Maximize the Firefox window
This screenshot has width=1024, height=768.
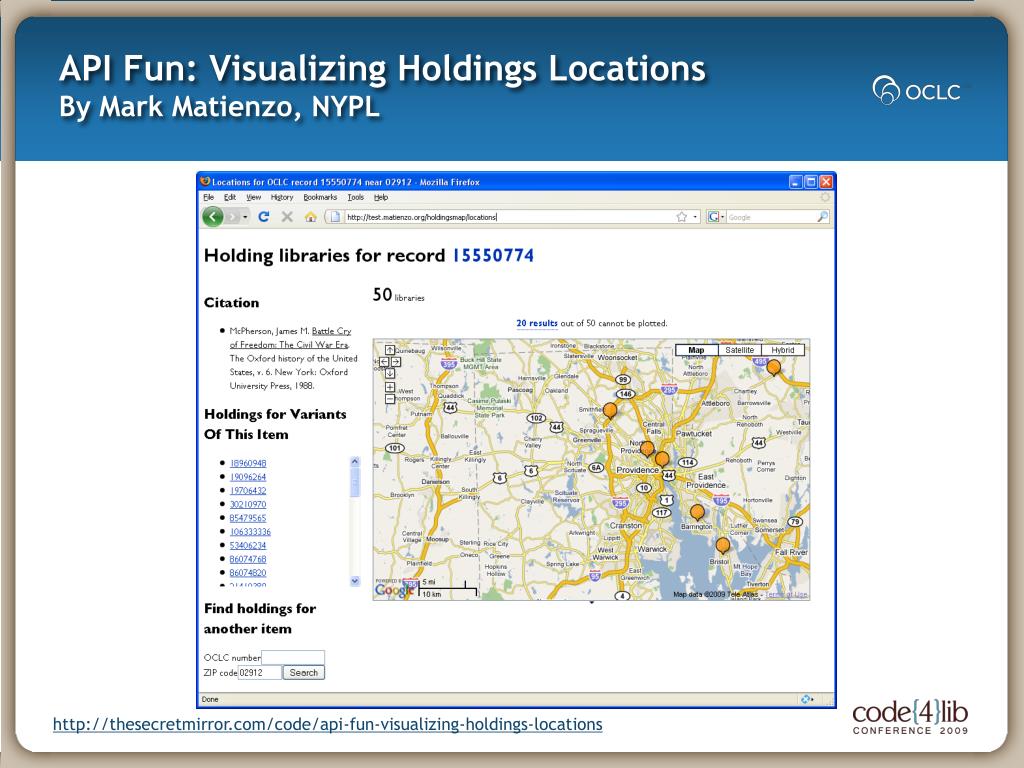point(810,182)
